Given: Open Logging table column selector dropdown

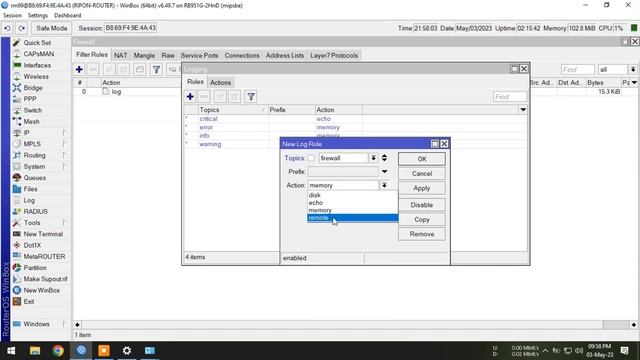Looking at the screenshot, I should tap(523, 110).
